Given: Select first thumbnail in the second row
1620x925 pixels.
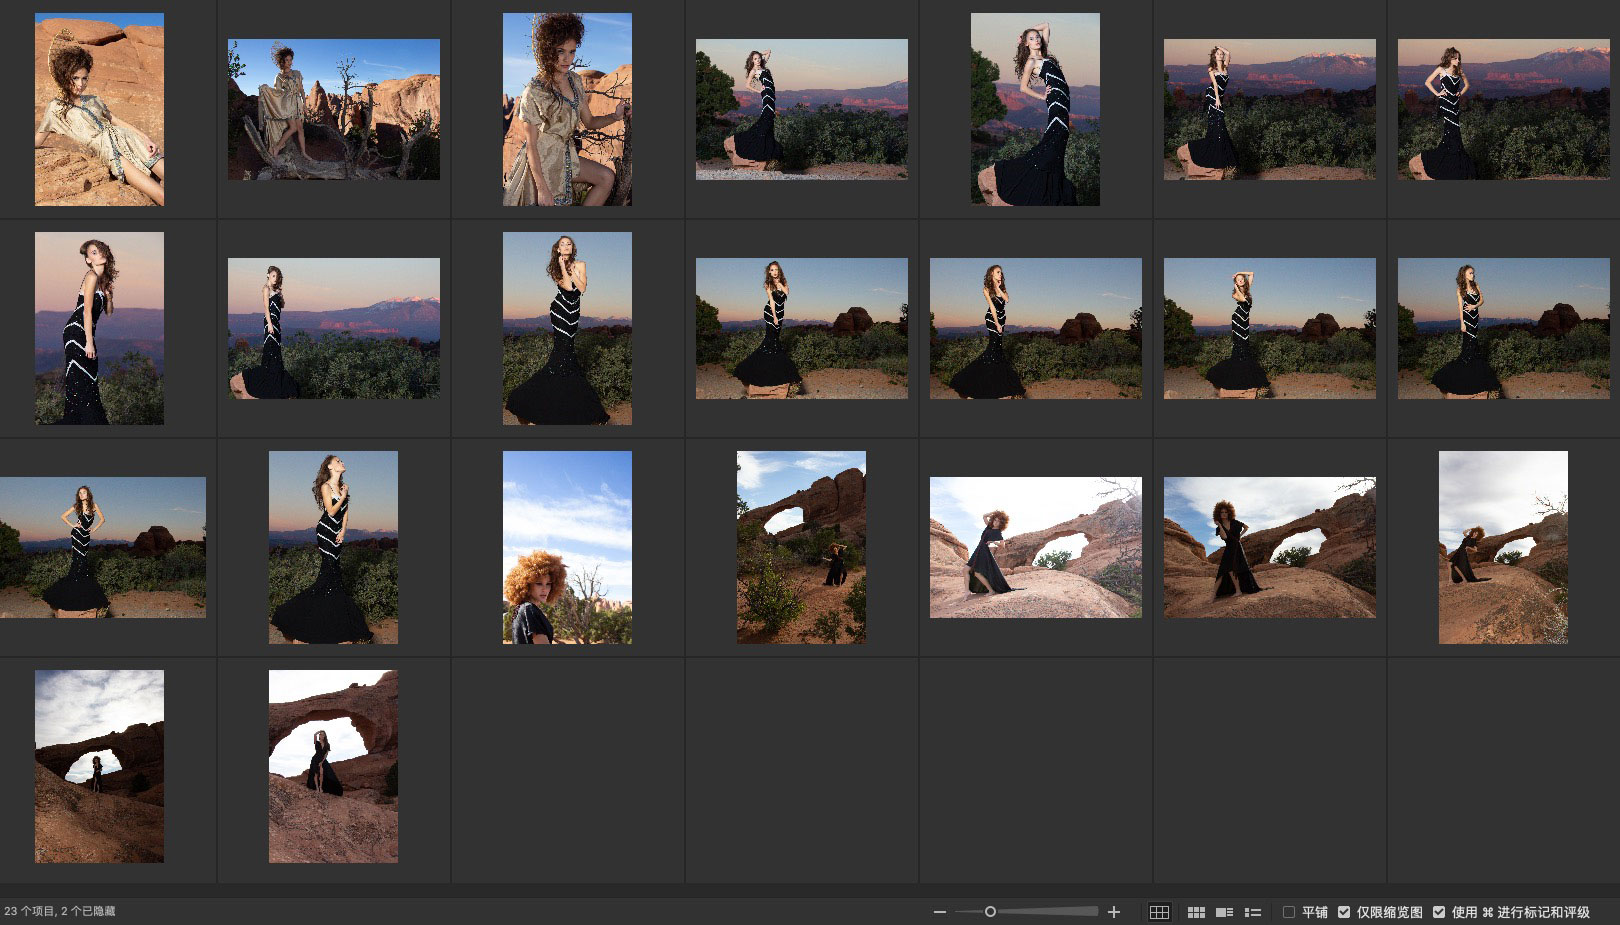Looking at the screenshot, I should (x=99, y=328).
